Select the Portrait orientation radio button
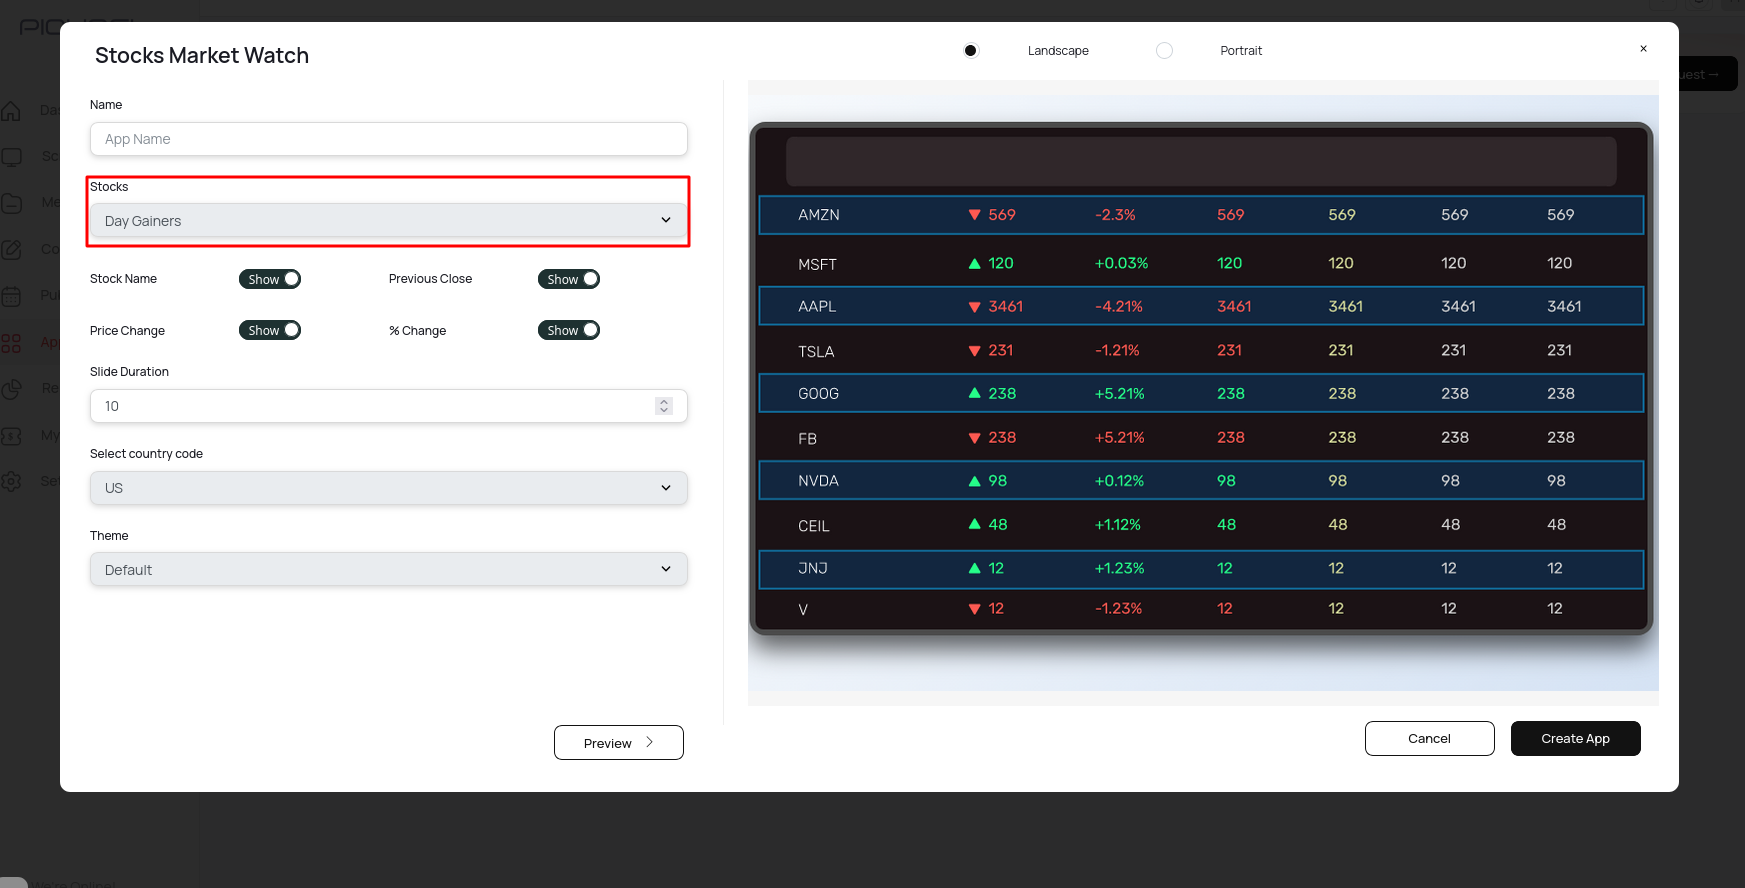 point(1164,50)
